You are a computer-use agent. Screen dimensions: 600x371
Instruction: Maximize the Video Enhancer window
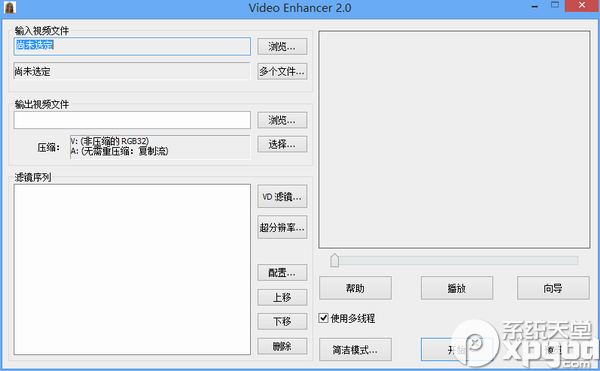[x=555, y=5]
